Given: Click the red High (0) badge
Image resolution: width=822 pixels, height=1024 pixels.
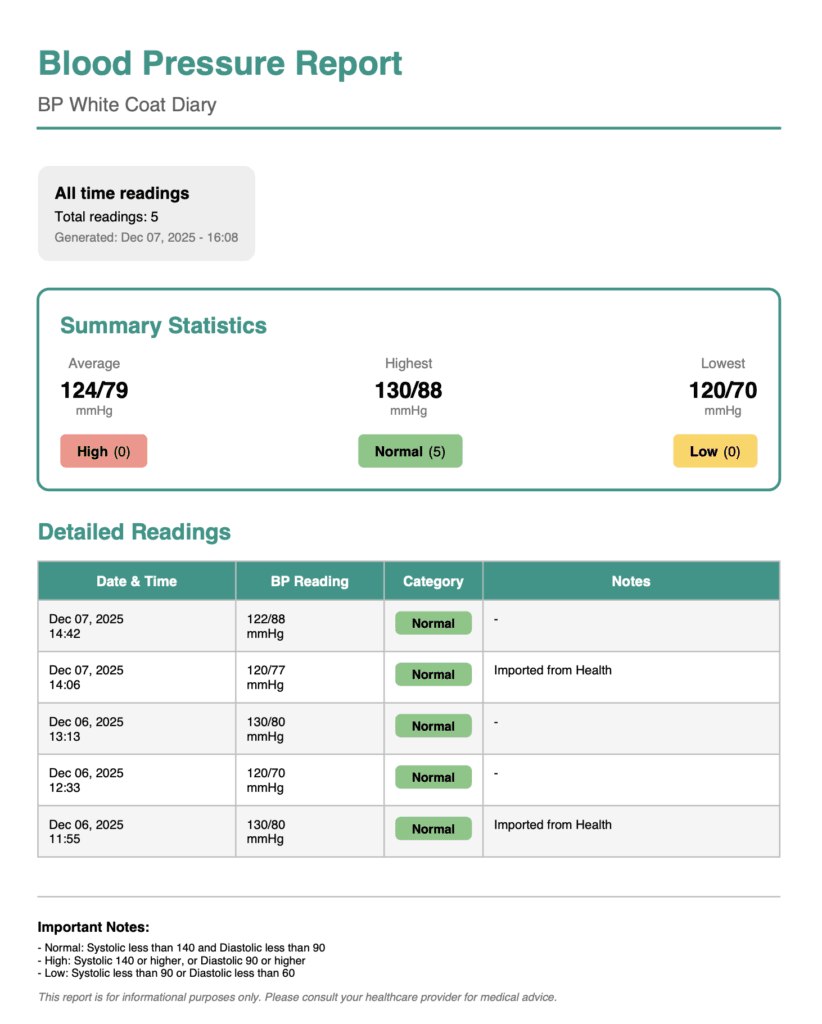Looking at the screenshot, I should coord(104,451).
